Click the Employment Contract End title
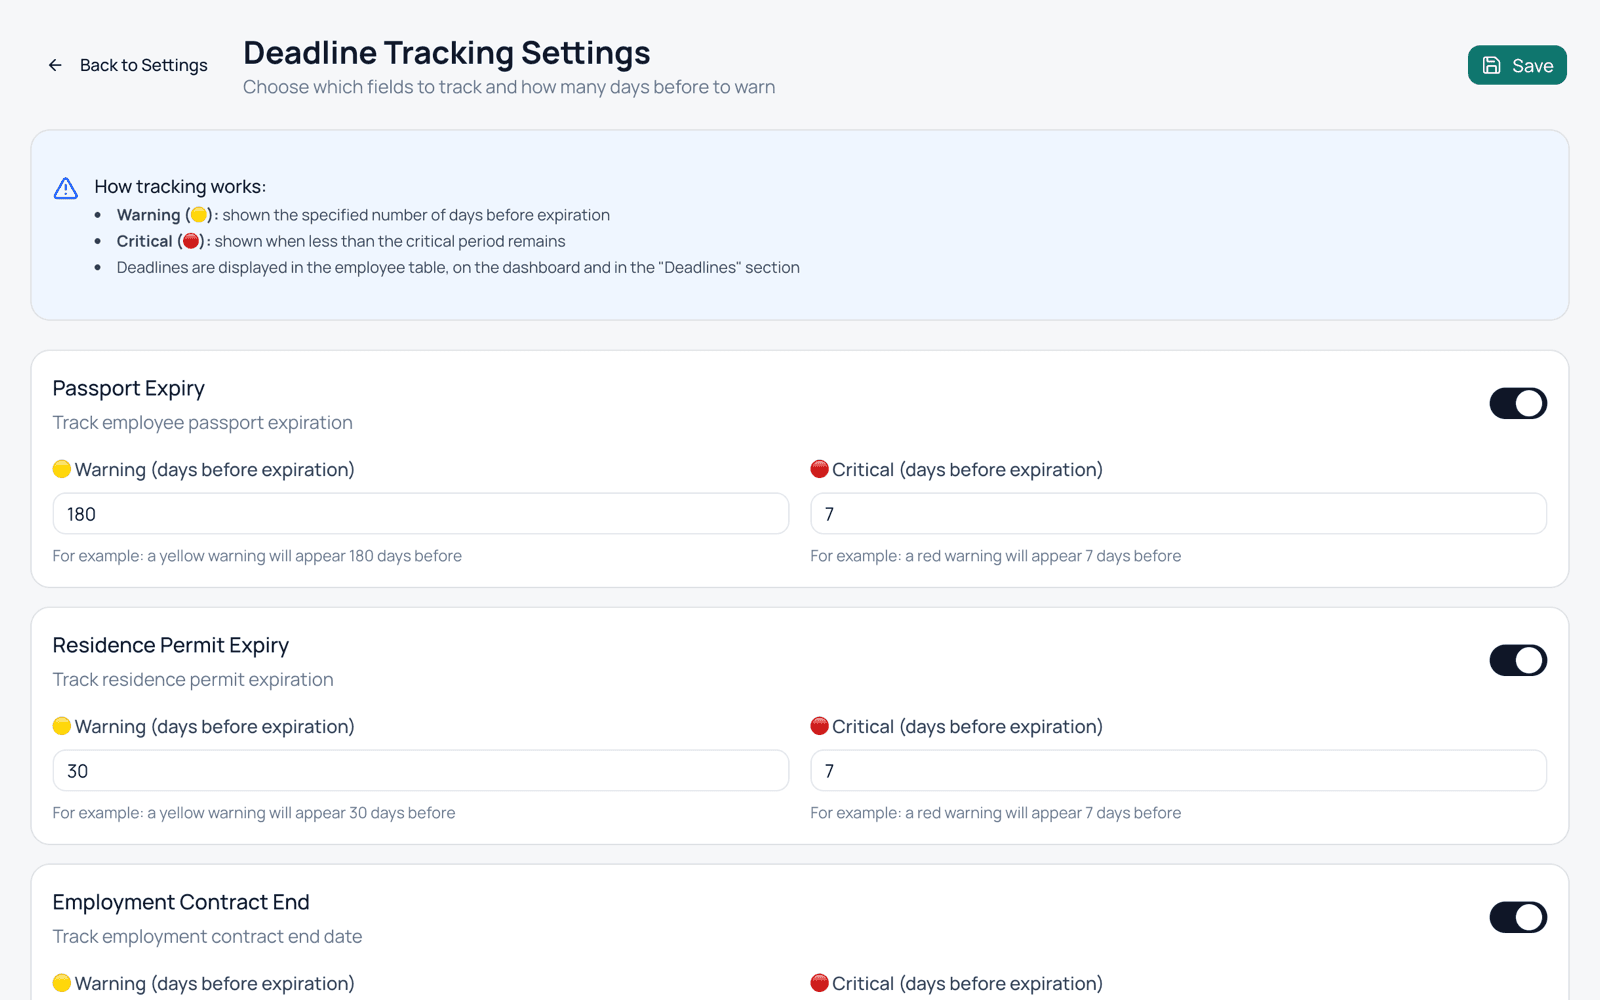Viewport: 1600px width, 1000px height. (181, 902)
